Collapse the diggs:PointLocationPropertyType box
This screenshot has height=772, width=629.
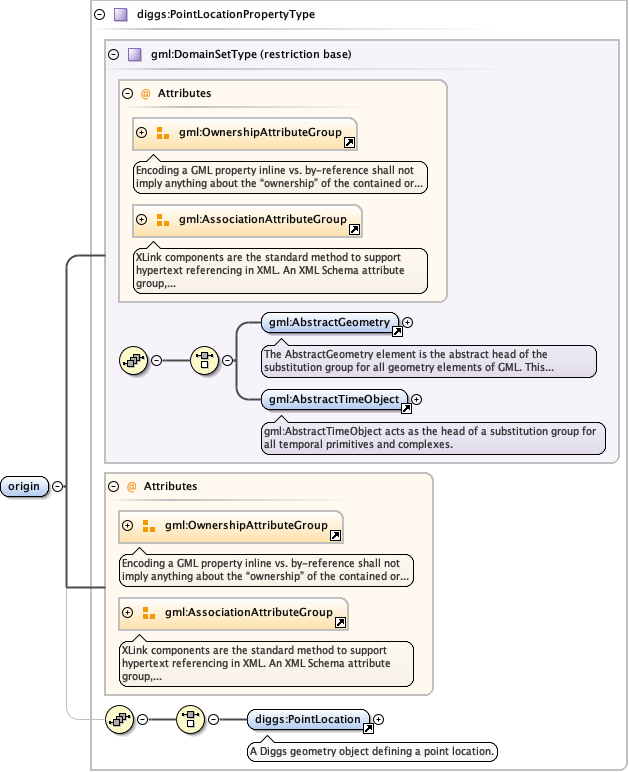(x=98, y=15)
